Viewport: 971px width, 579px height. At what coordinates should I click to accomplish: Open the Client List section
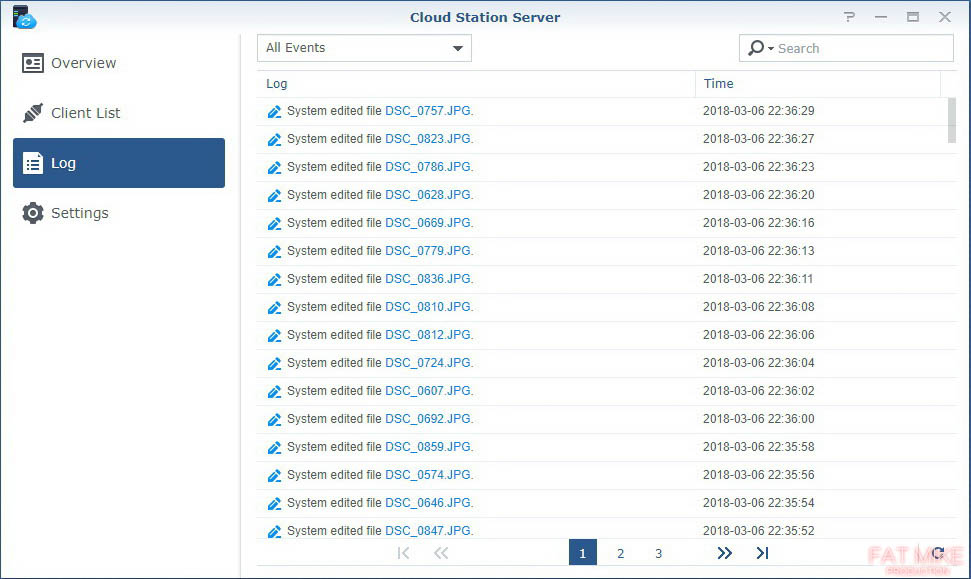119,113
